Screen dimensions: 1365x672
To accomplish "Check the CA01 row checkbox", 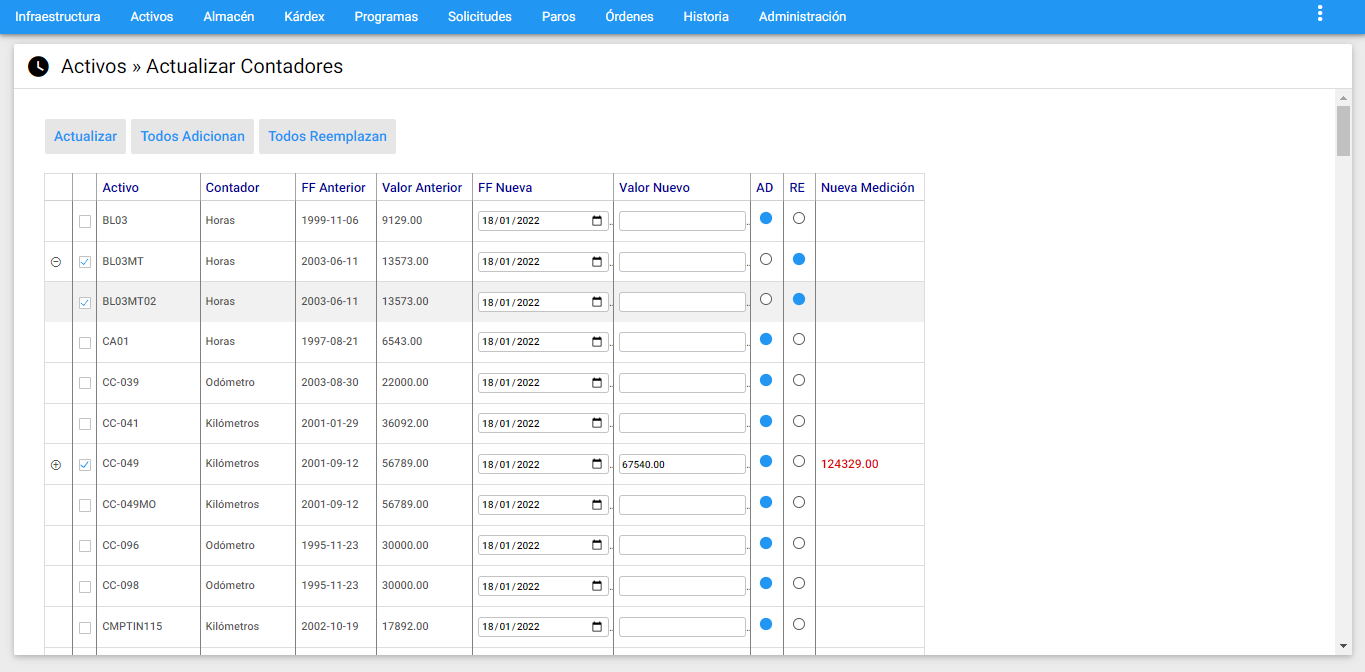I will pos(85,343).
